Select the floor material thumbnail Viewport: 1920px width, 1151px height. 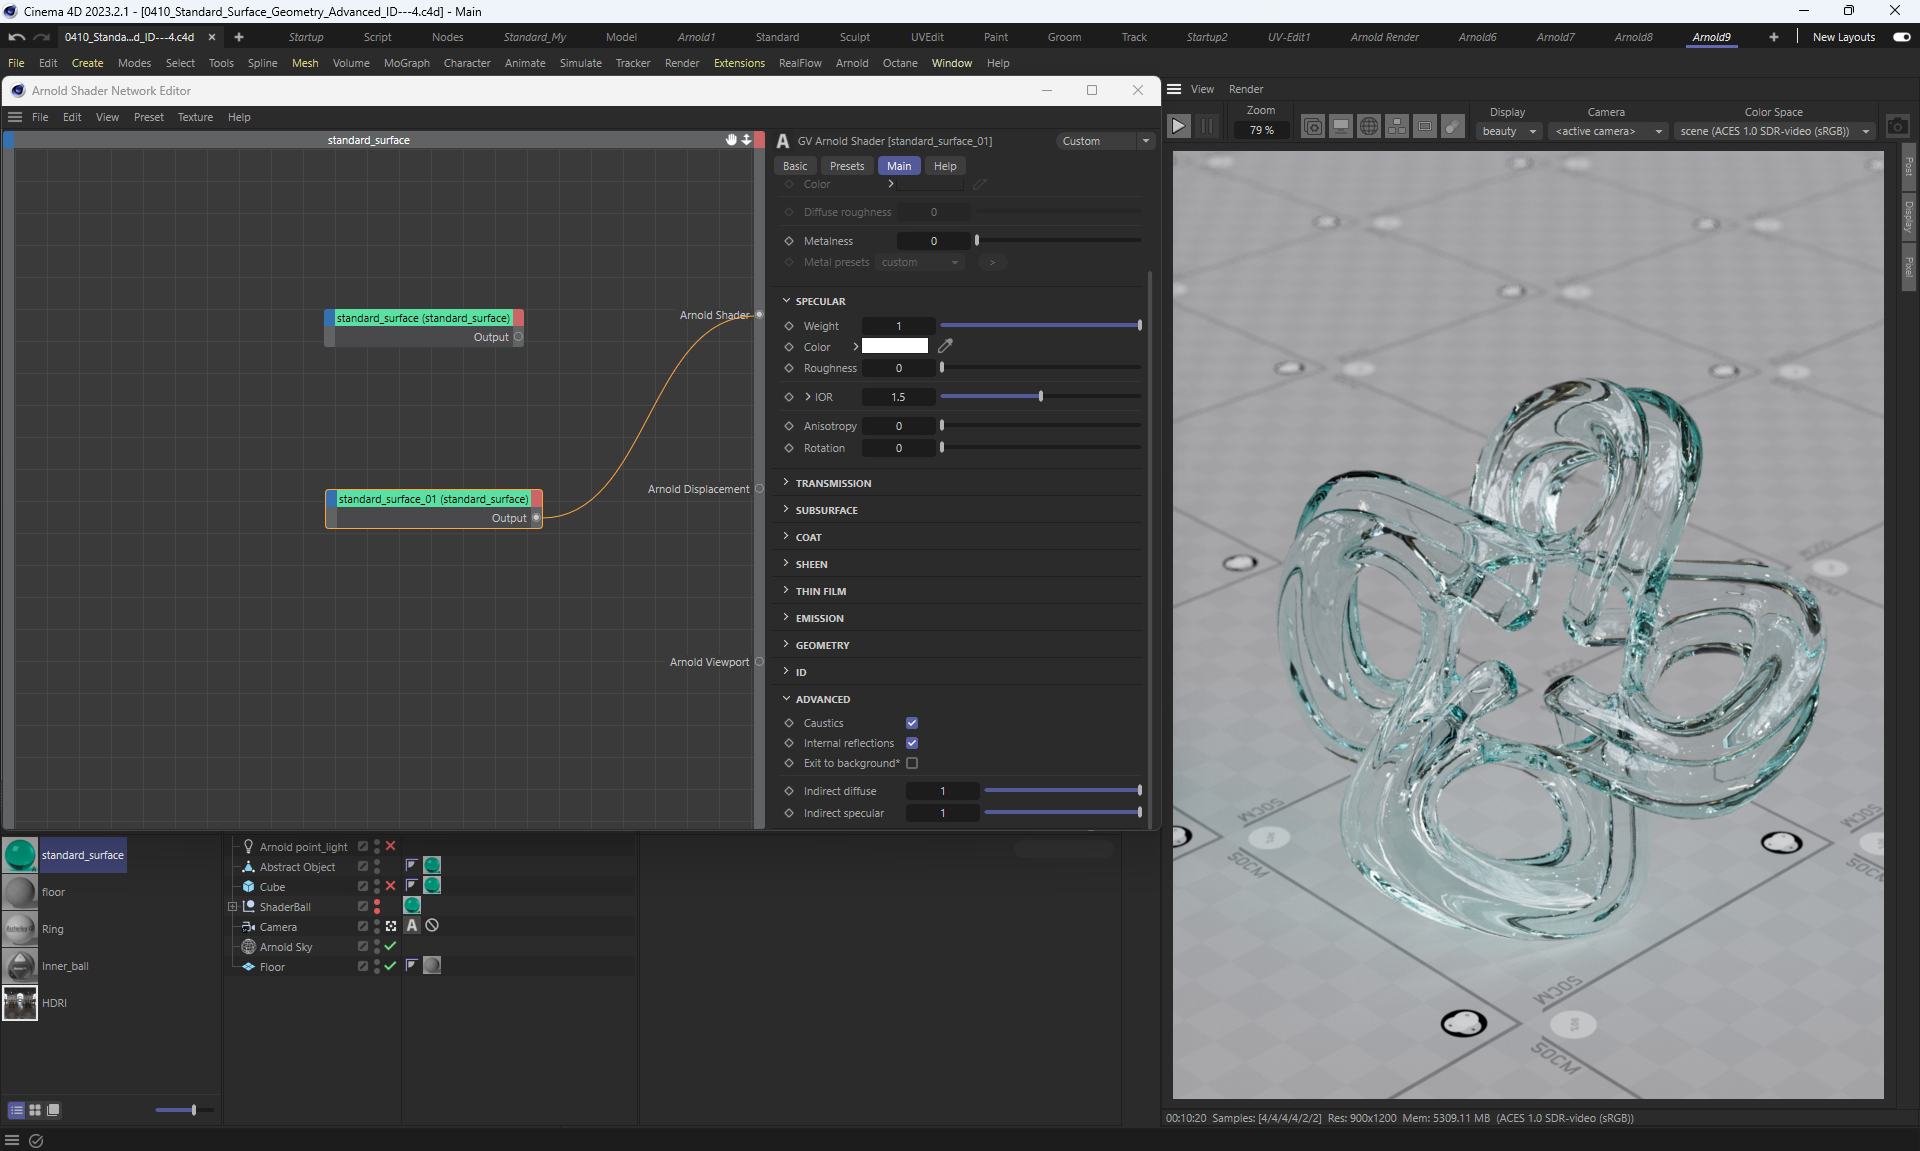(x=20, y=892)
